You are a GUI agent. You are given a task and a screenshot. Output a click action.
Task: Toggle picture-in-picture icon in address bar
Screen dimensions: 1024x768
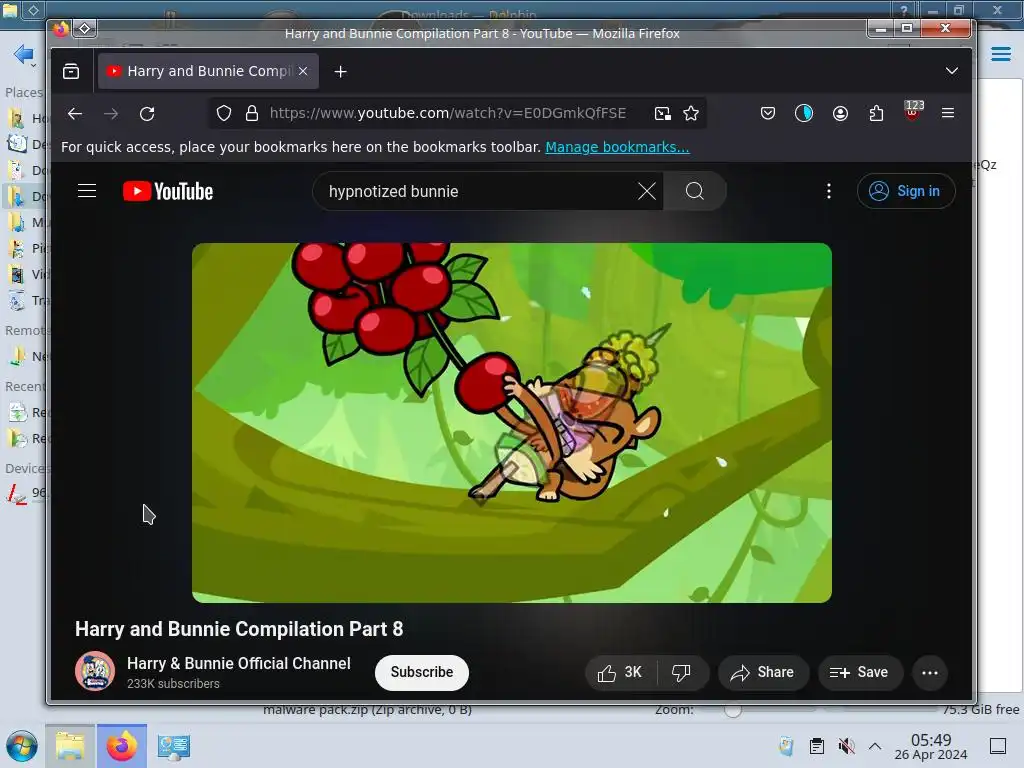pos(662,114)
